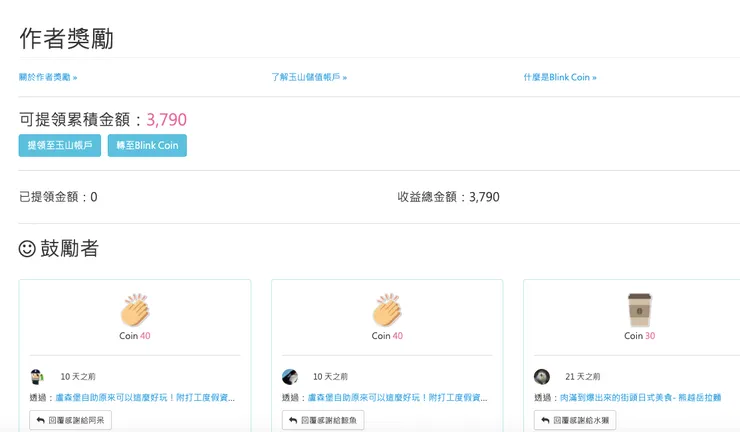Click the Coin 30 label
The height and width of the screenshot is (432, 740).
639,336
